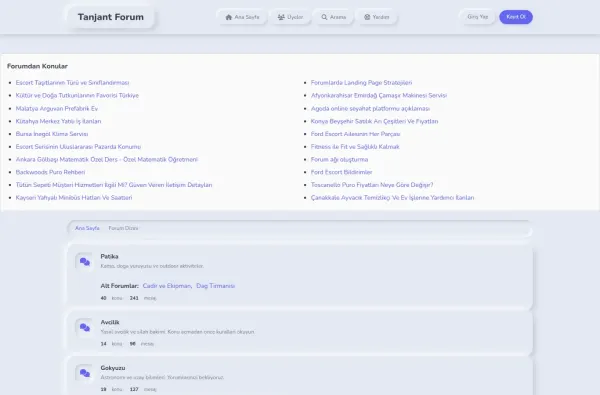
Task: Open topic Kayseri Yahyalı Minibüs Hatları Ve Saatleri
Action: [74, 198]
